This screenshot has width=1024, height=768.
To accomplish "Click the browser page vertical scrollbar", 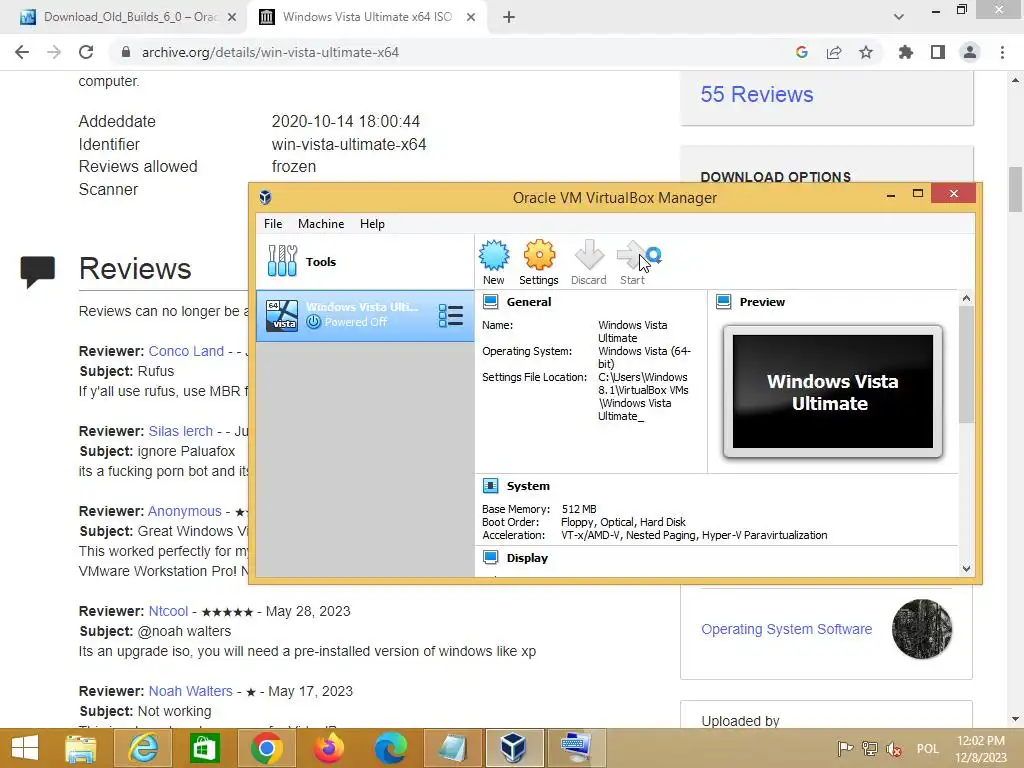I will point(1015,189).
